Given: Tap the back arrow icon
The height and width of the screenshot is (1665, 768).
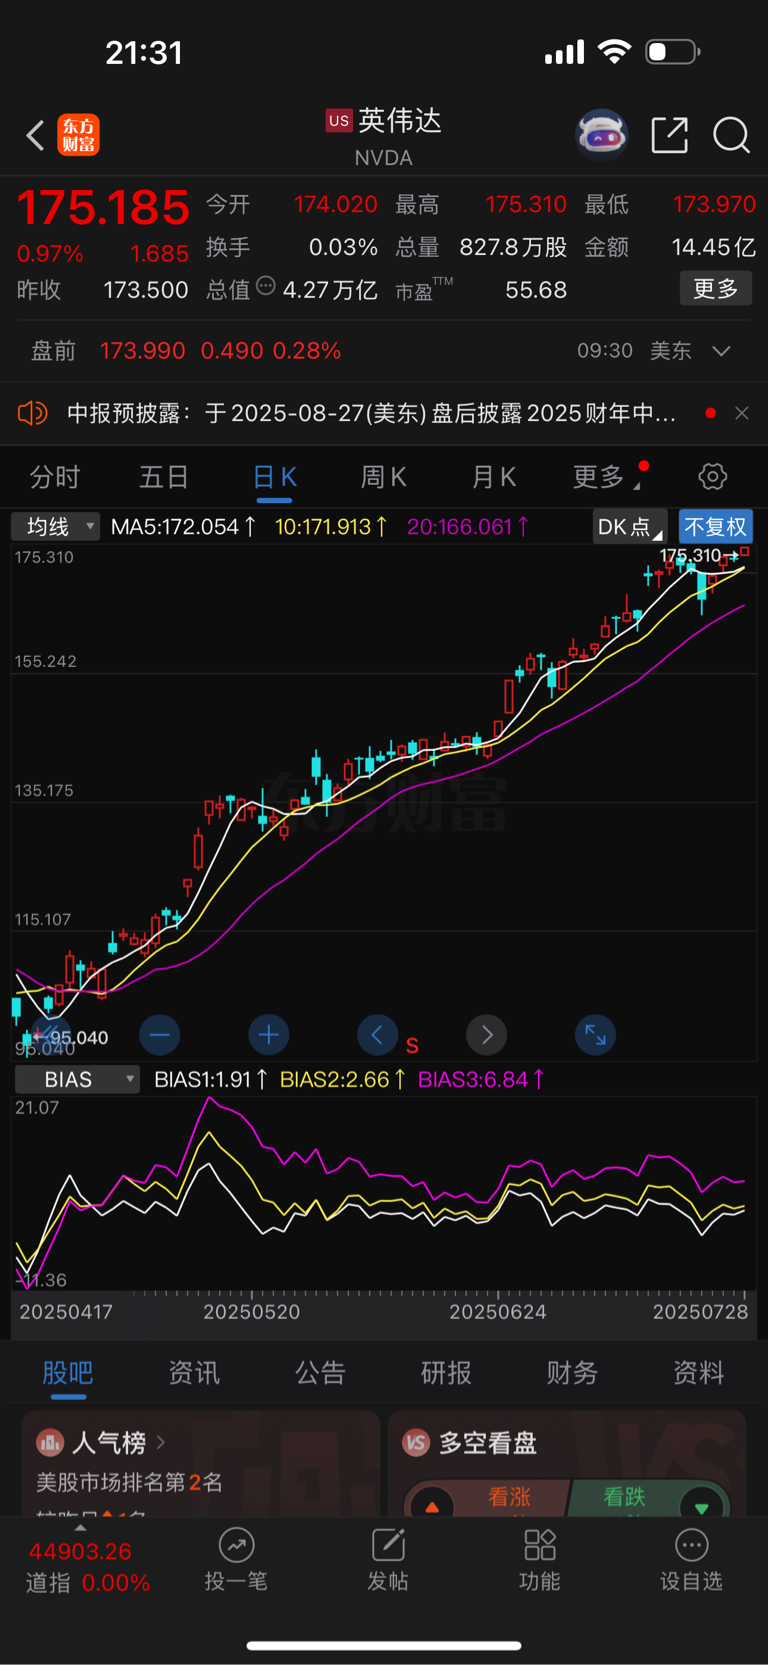Looking at the screenshot, I should (x=35, y=135).
